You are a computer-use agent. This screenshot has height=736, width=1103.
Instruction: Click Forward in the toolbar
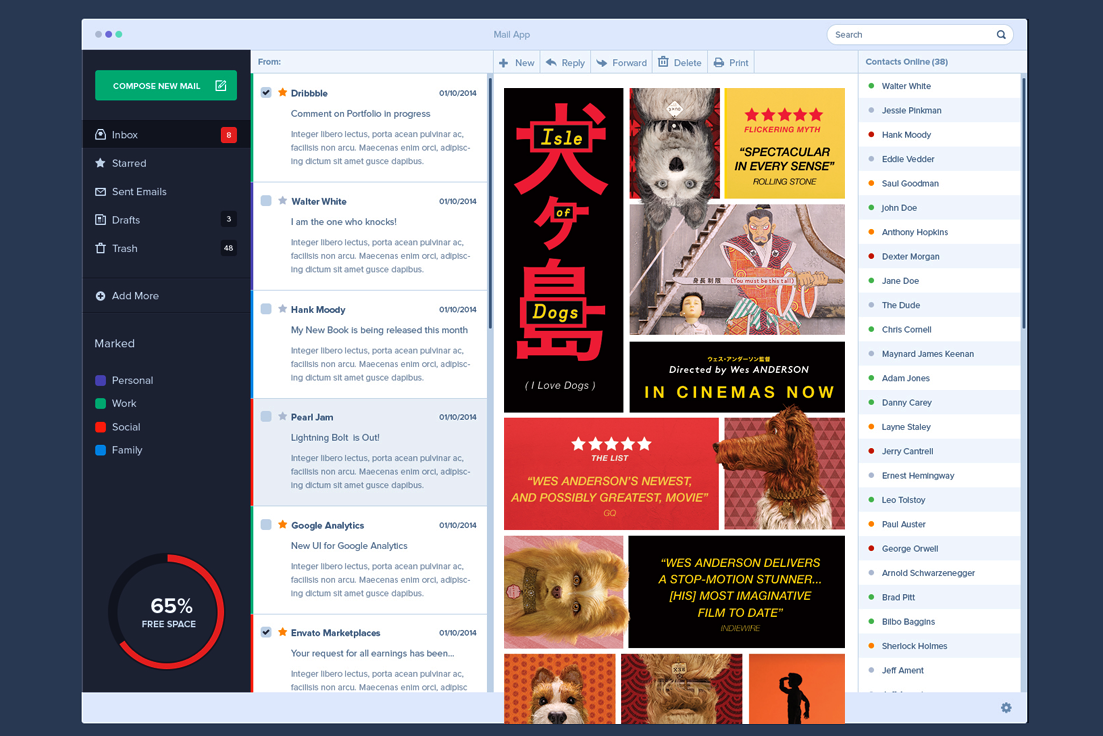pyautogui.click(x=622, y=63)
